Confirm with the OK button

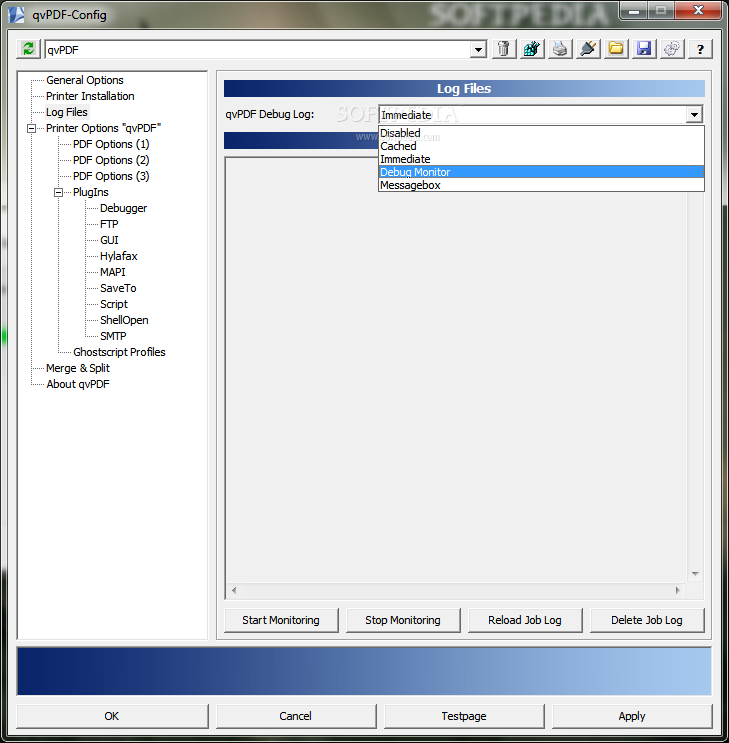[112, 716]
